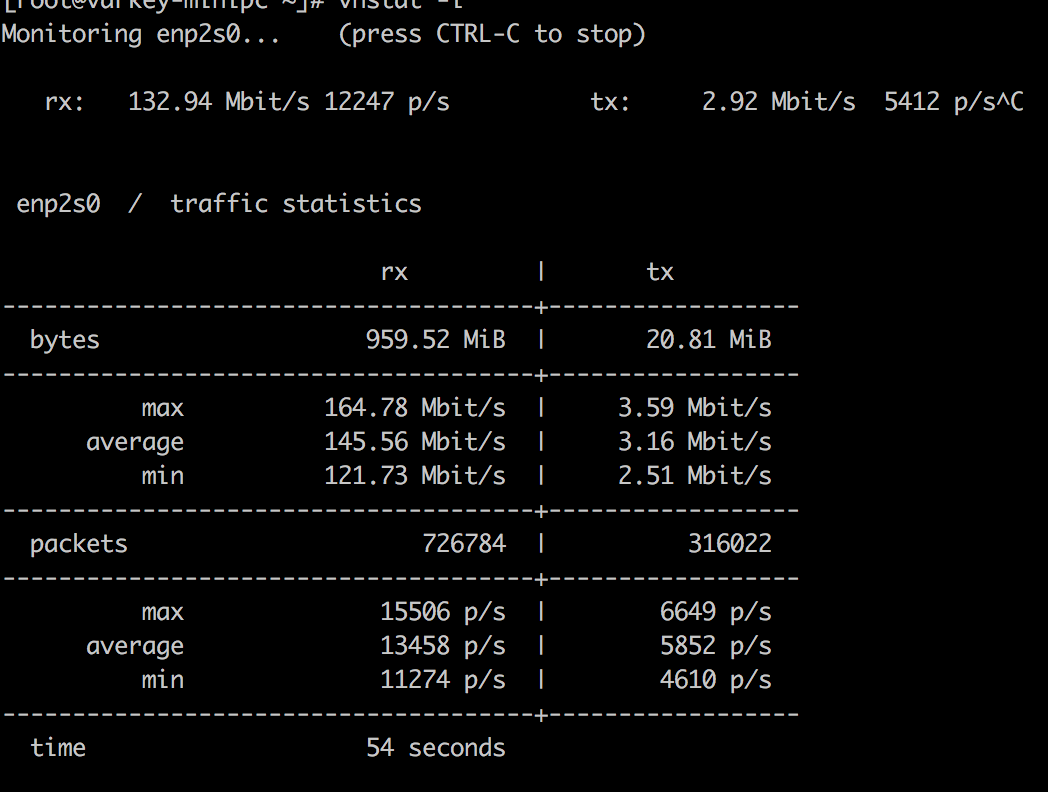Click the max rx 15506 p/s value
The width and height of the screenshot is (1048, 792).
click(442, 612)
